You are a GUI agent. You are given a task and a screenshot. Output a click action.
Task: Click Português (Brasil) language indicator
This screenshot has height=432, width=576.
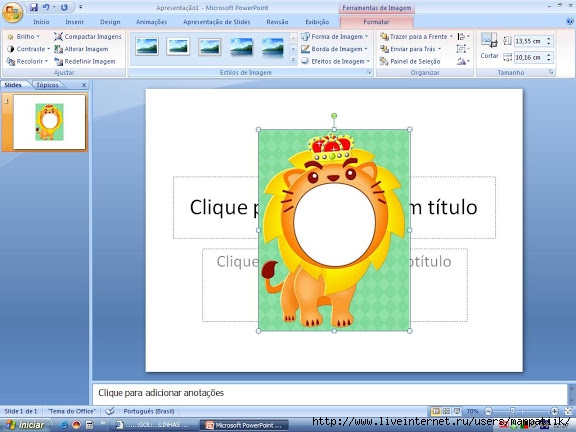tap(149, 411)
